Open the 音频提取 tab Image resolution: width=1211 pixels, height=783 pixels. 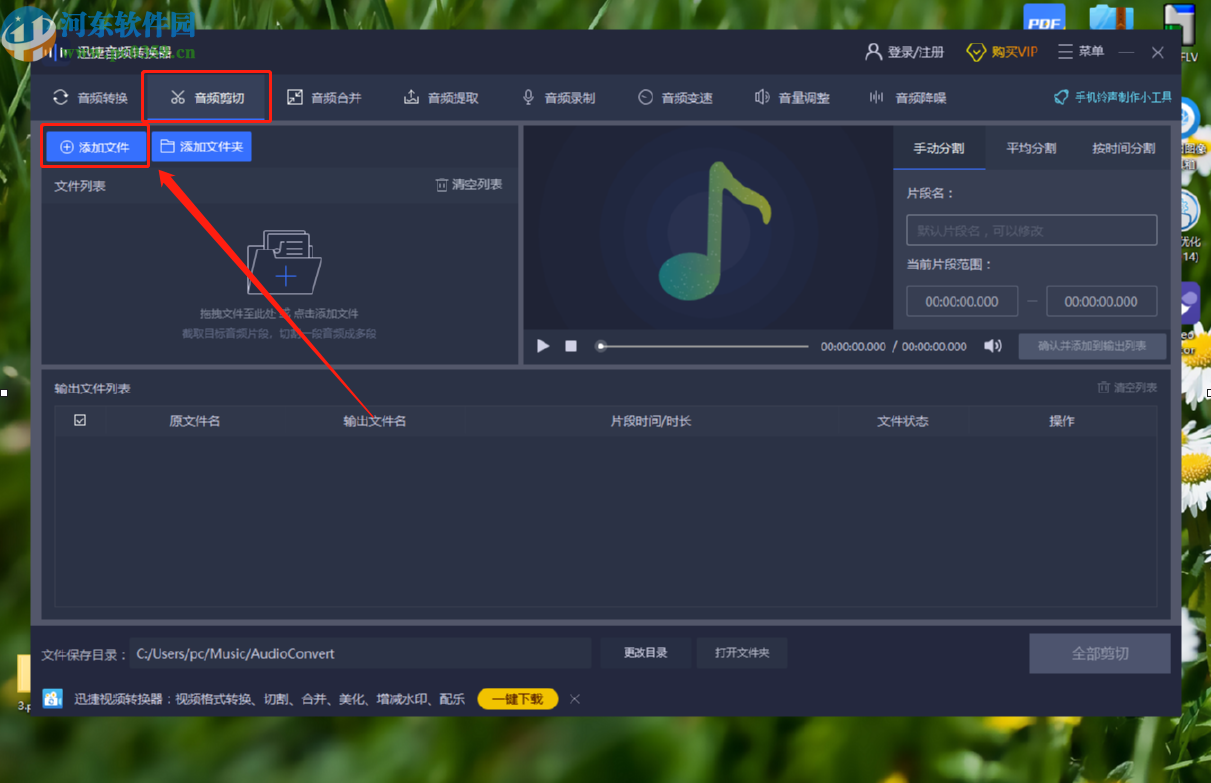click(x=441, y=98)
